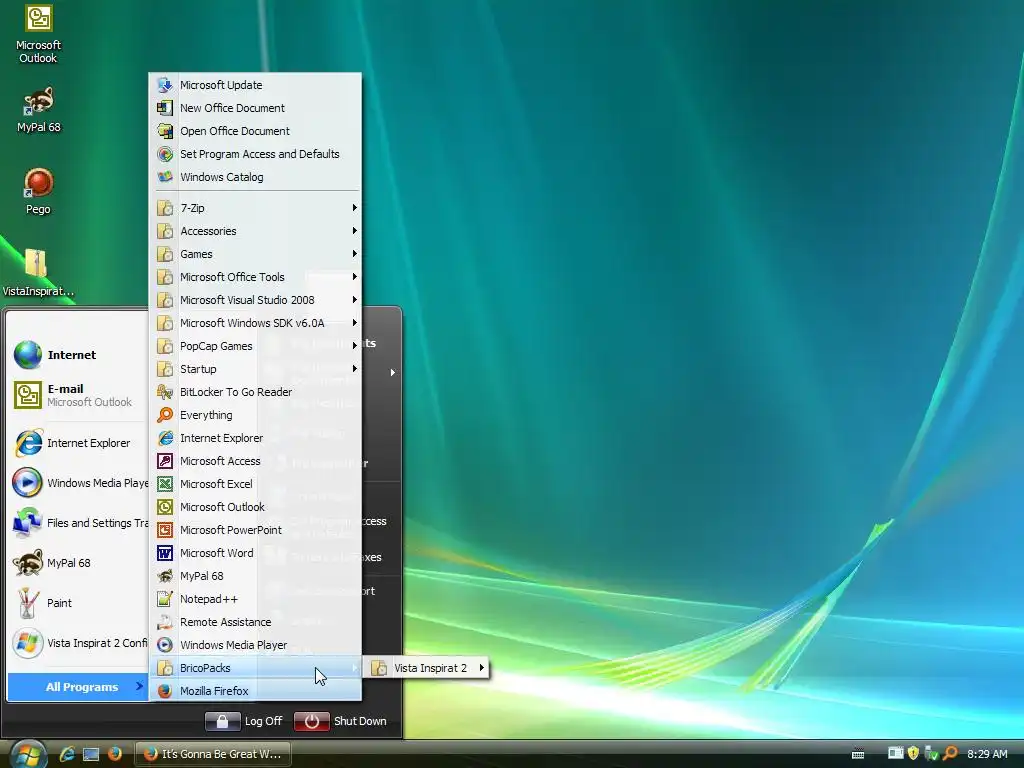Select MyPal 68 in programs list
1024x768 pixels.
click(x=256, y=576)
